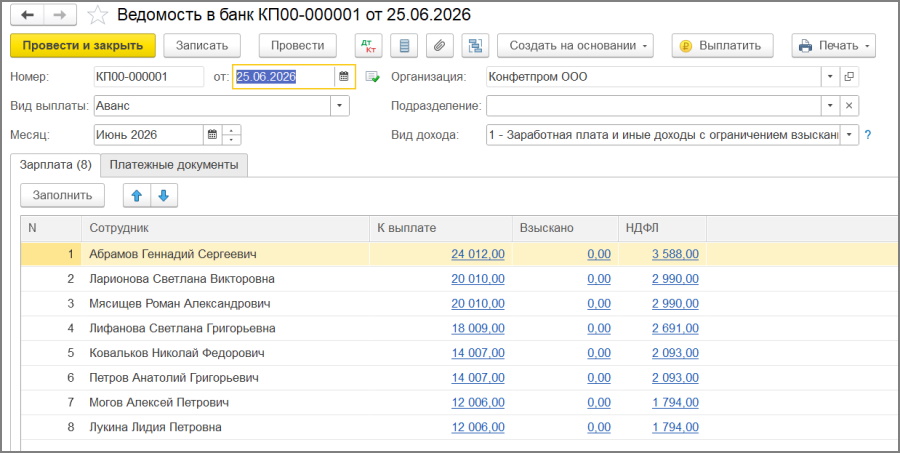The width and height of the screenshot is (900, 453).
Task: Click the empty Подразделение field
Action: click(x=654, y=106)
